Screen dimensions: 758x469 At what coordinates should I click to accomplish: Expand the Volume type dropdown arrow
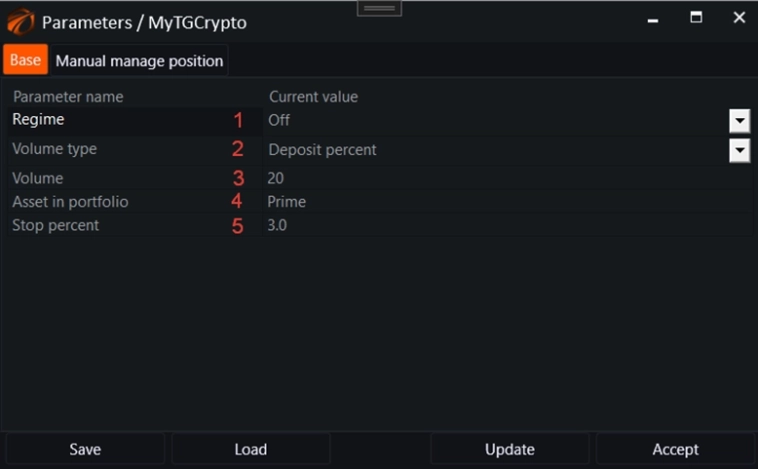click(x=739, y=150)
